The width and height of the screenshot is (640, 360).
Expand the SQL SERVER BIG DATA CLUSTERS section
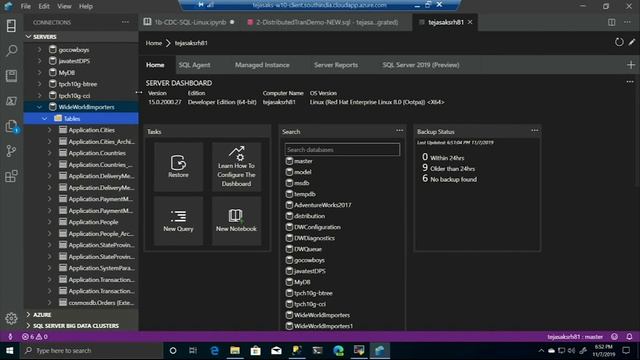pyautogui.click(x=29, y=326)
